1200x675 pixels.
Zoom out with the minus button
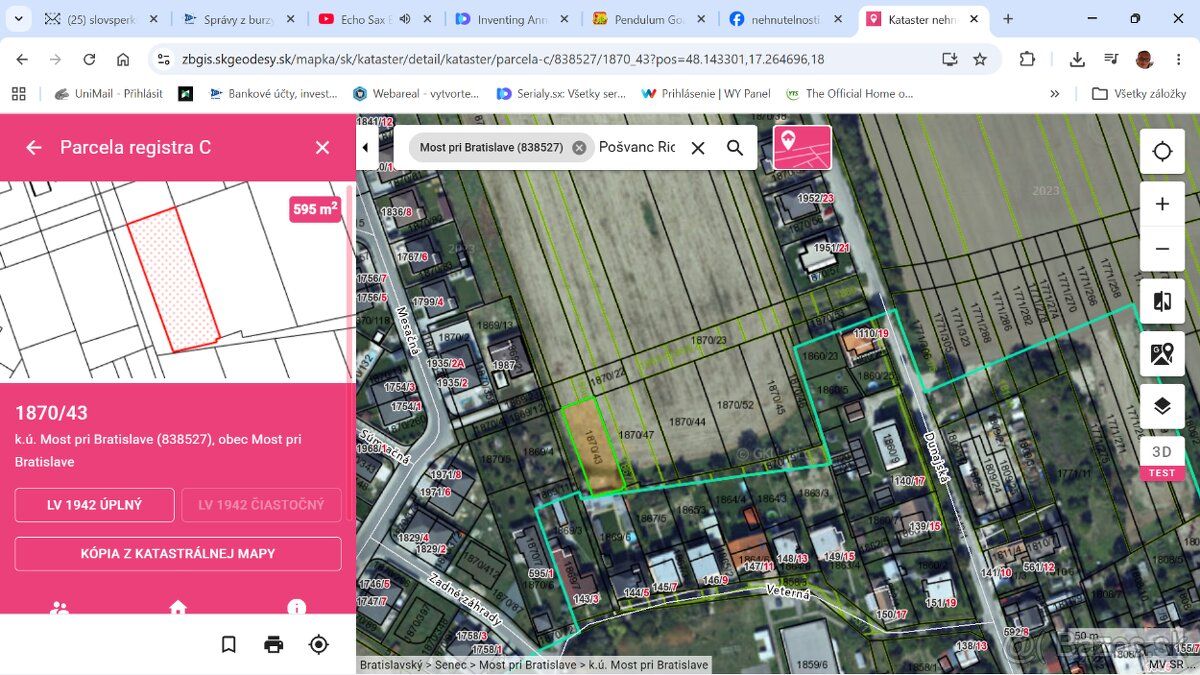1162,249
